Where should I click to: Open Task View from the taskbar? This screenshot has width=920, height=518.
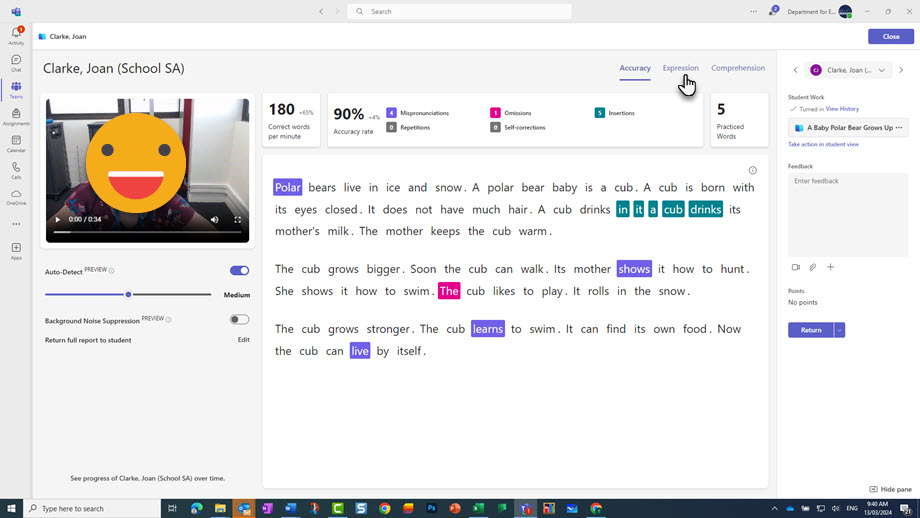[172, 508]
